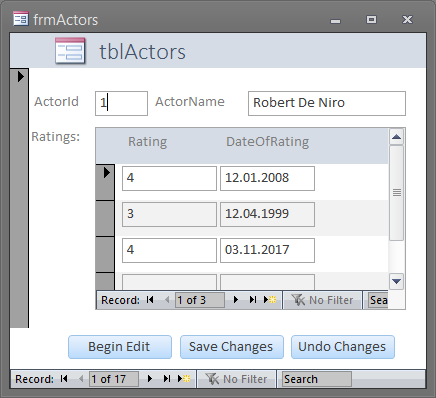436x398 pixels.
Task: Click Rating field in the 12.01.2008 row
Action: click(169, 178)
